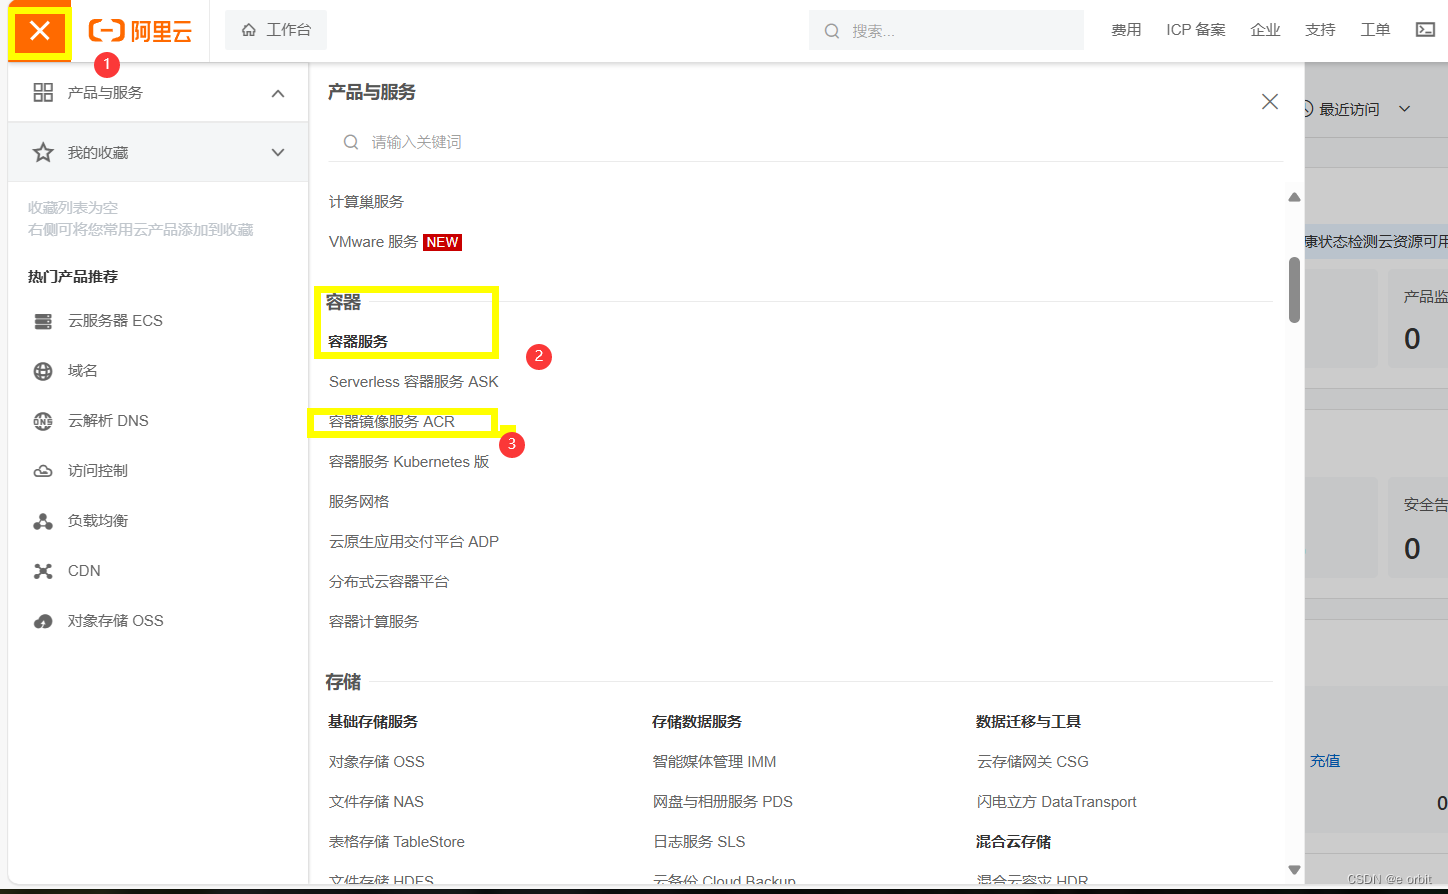
Task: Click the product panel scrollbar thumb
Action: [1294, 290]
